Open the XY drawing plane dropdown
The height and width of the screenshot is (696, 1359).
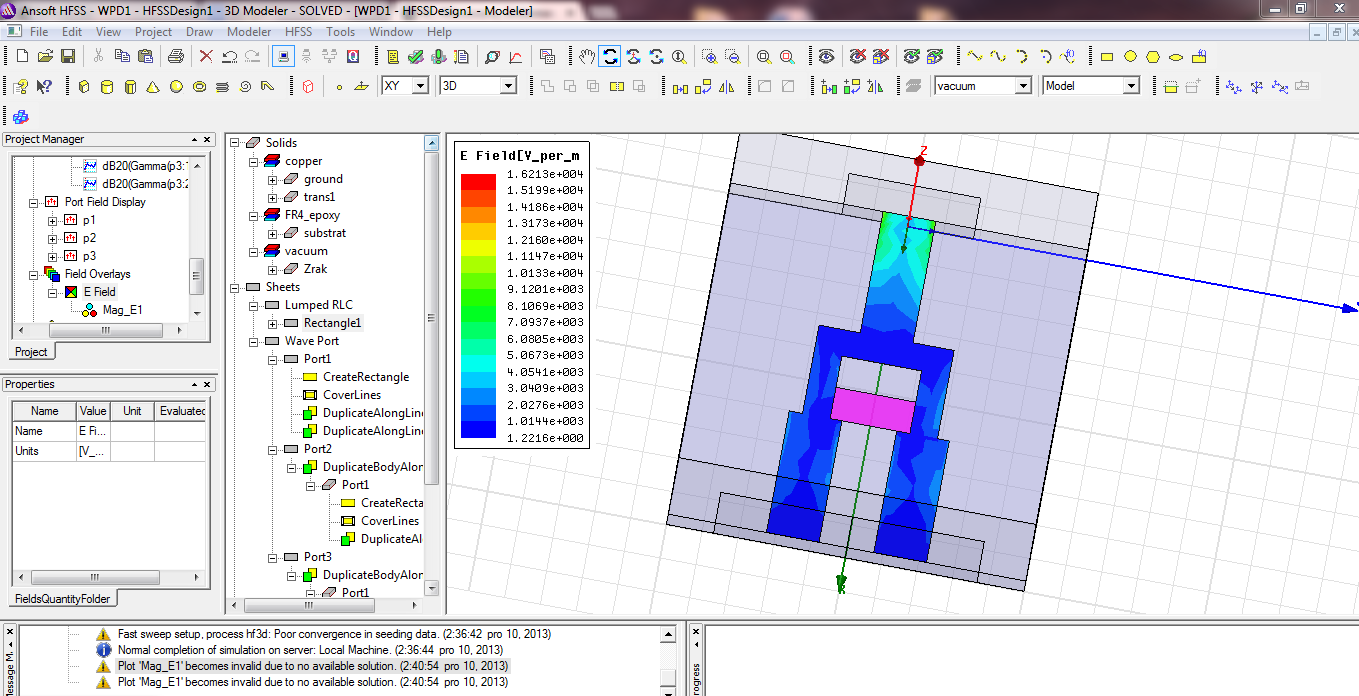[x=420, y=86]
